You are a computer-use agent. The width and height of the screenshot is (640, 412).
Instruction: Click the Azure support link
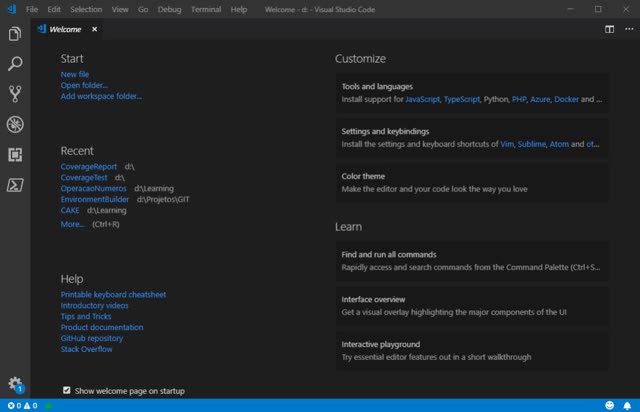[x=540, y=99]
